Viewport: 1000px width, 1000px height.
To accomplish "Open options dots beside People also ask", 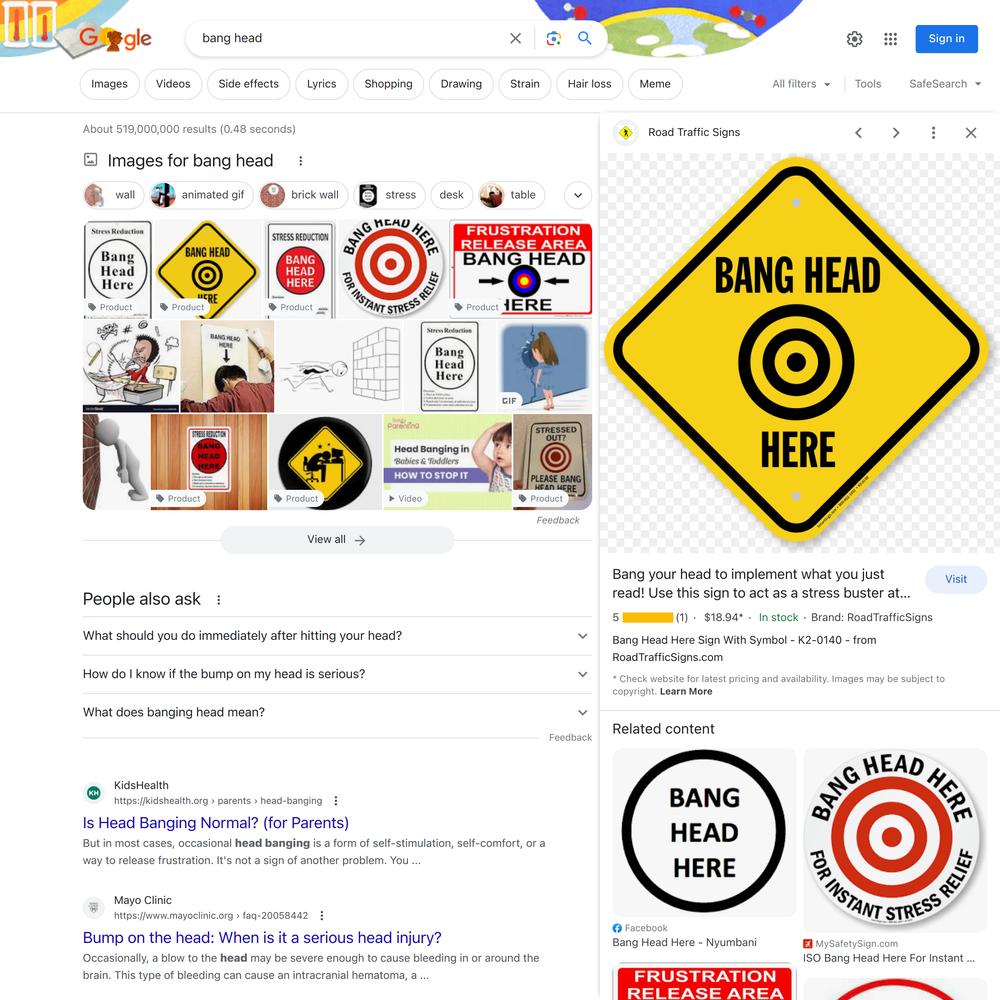I will click(219, 599).
